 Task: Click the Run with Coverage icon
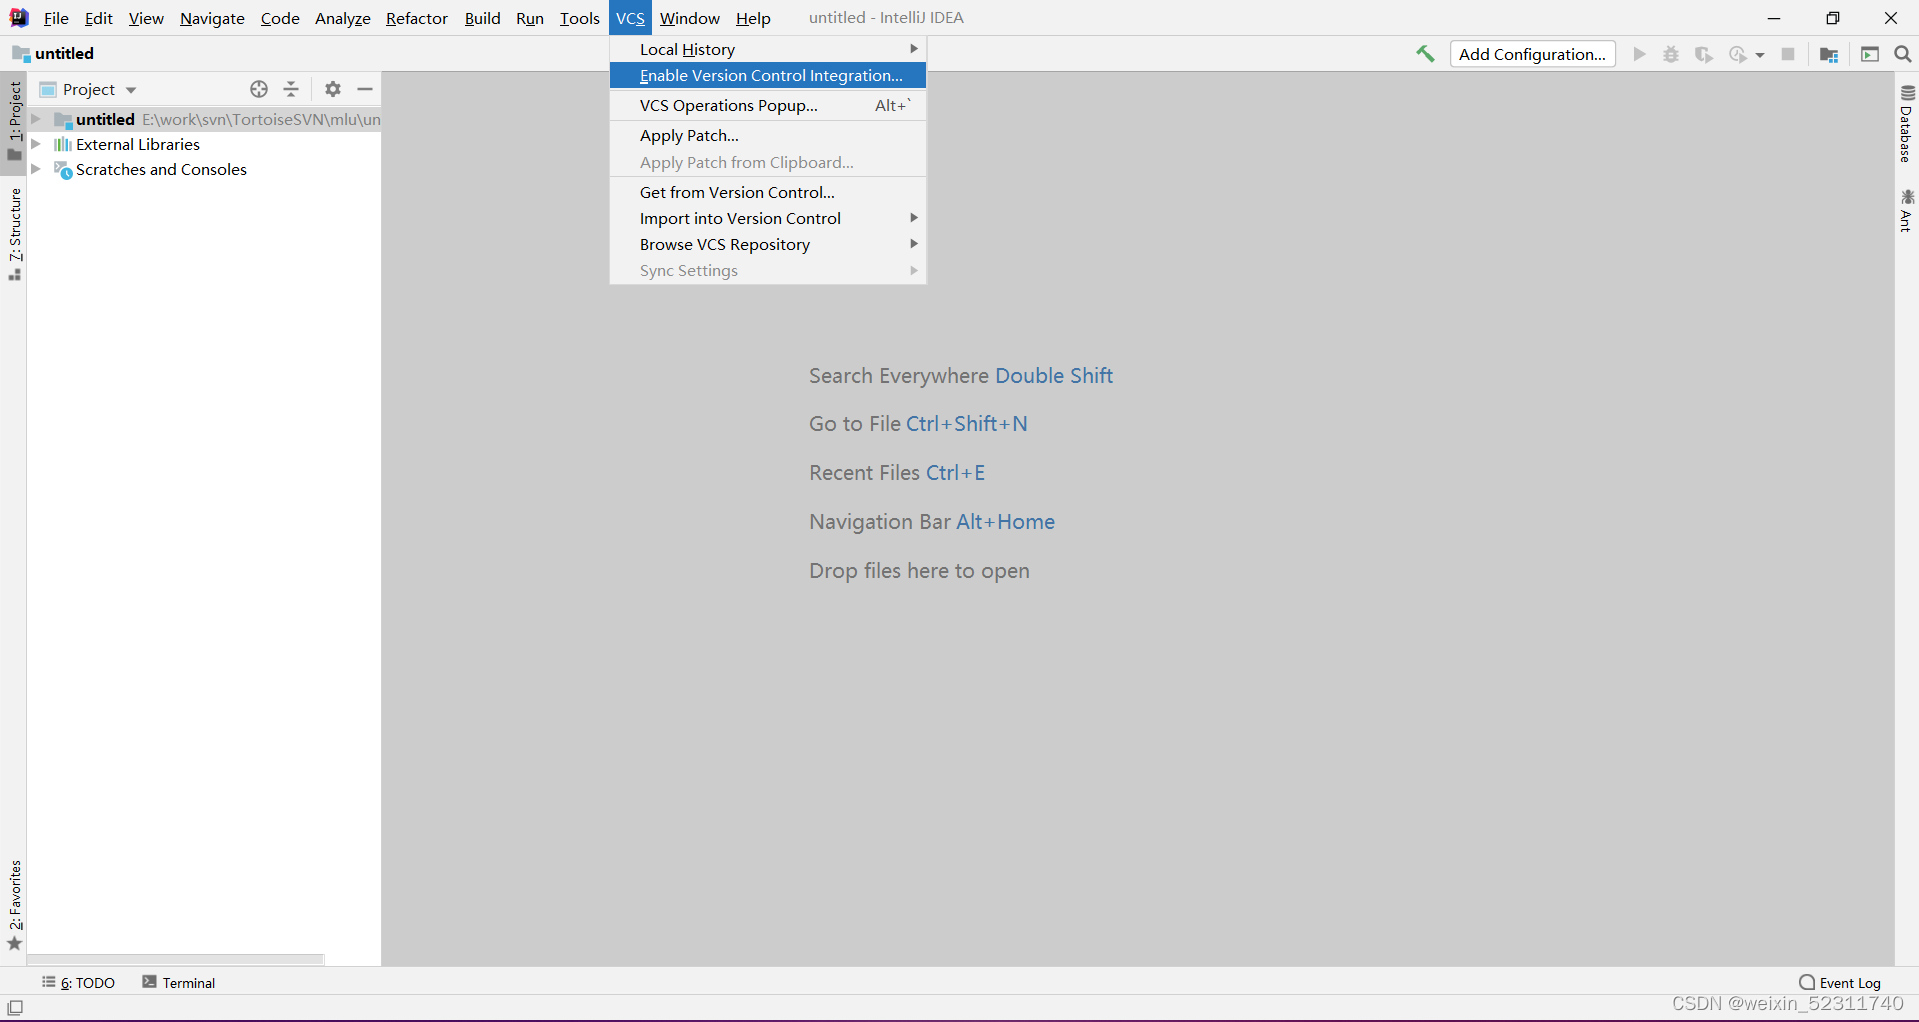1704,54
